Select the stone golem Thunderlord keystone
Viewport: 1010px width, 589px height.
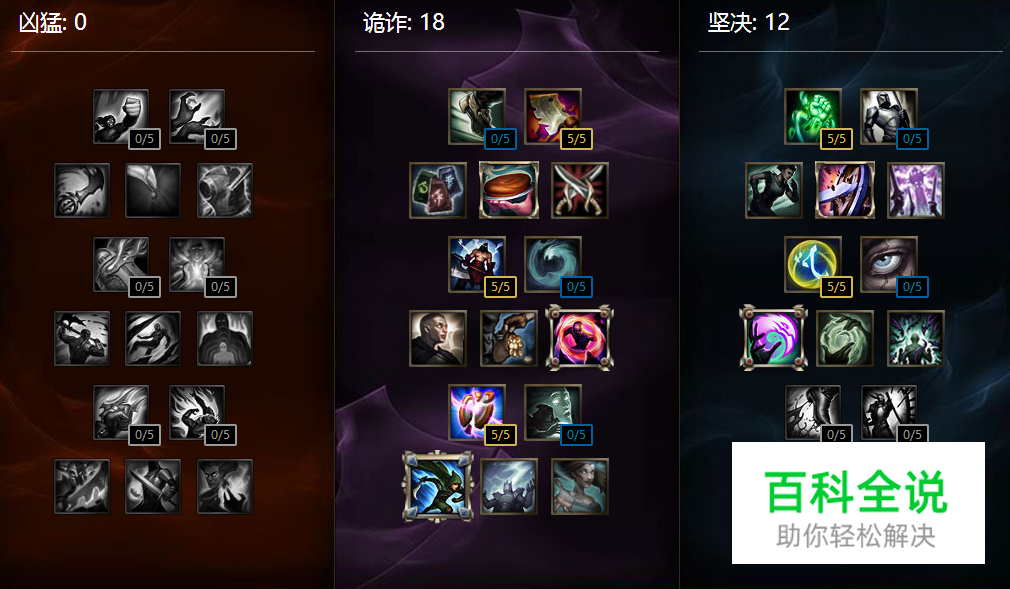(509, 487)
